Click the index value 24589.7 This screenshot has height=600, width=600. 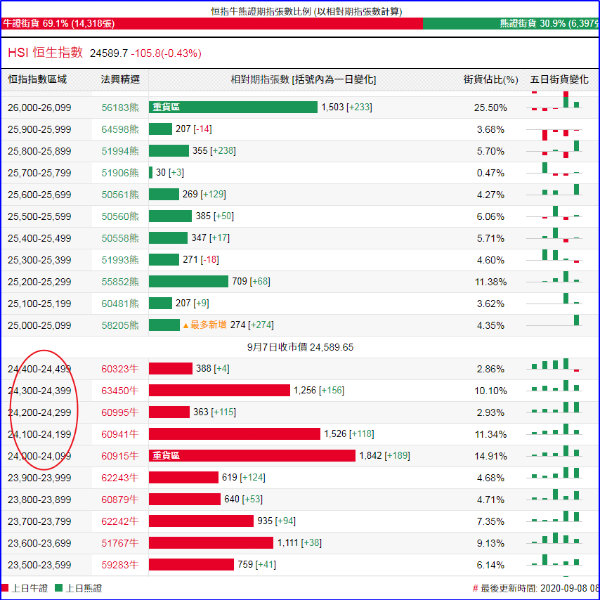[x=109, y=53]
